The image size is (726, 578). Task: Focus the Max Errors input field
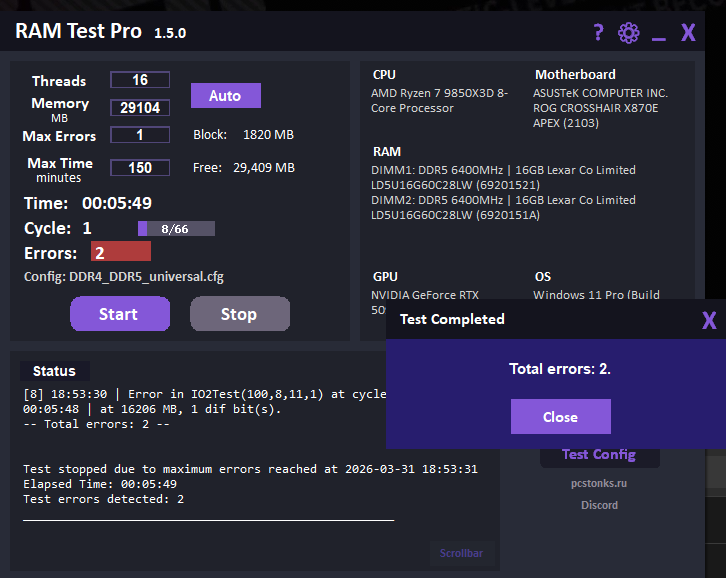(140, 135)
